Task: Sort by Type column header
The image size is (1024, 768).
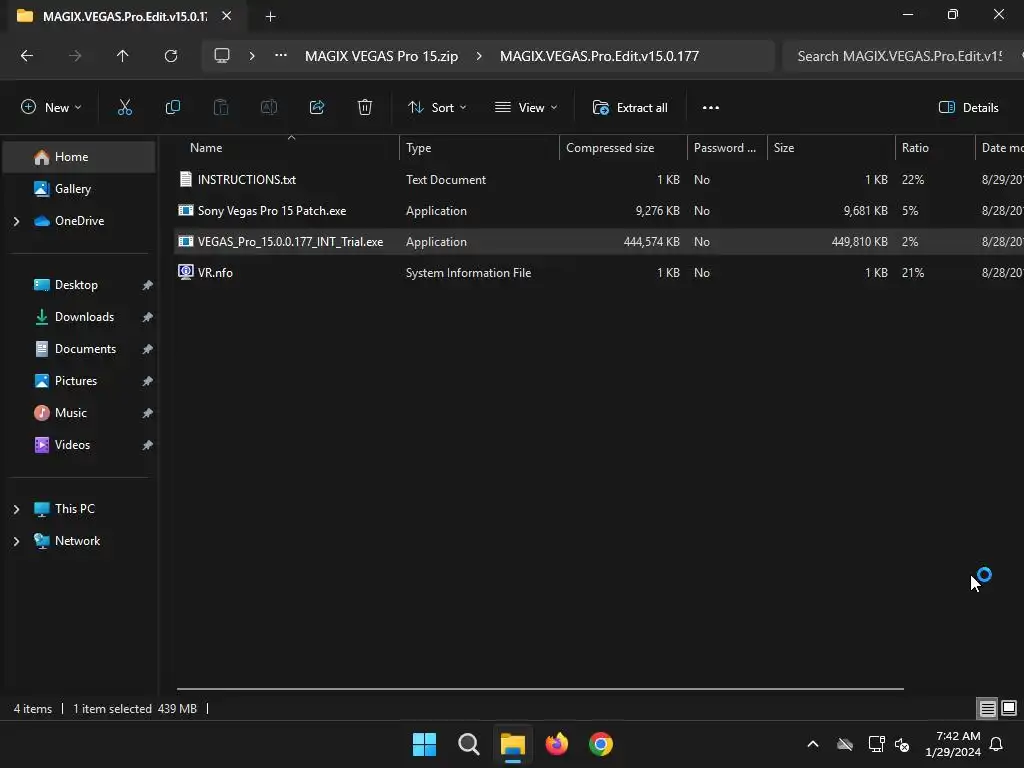Action: [479, 148]
